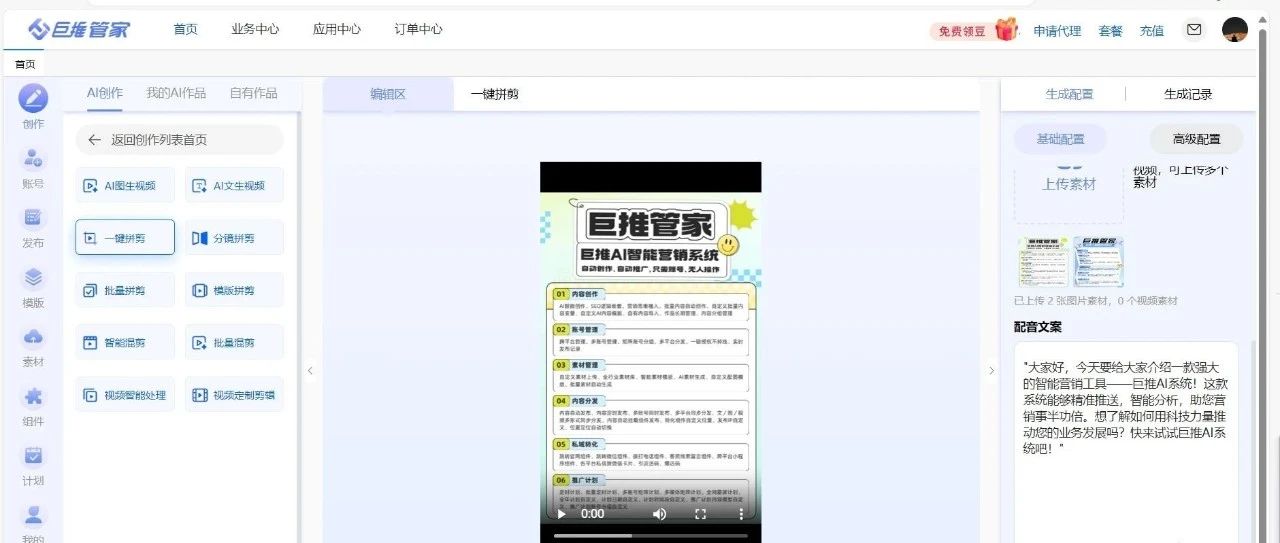Select the 一键拼剪 tool button
The image size is (1280, 543).
tap(125, 238)
